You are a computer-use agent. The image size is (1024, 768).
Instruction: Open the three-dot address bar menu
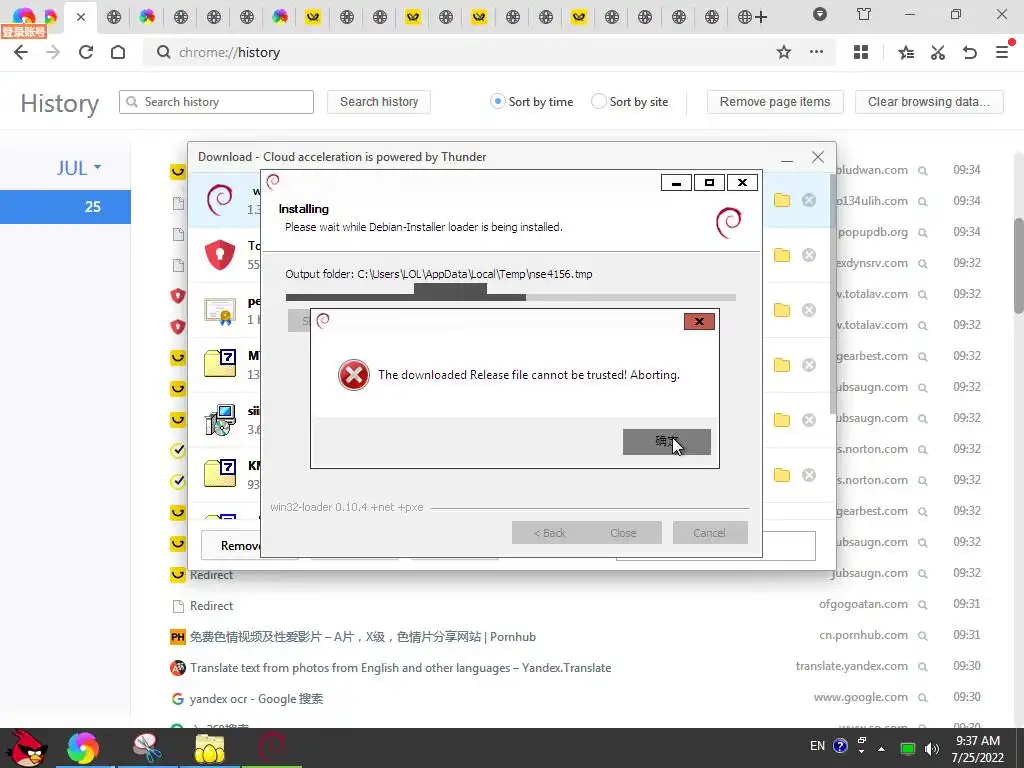tap(816, 52)
